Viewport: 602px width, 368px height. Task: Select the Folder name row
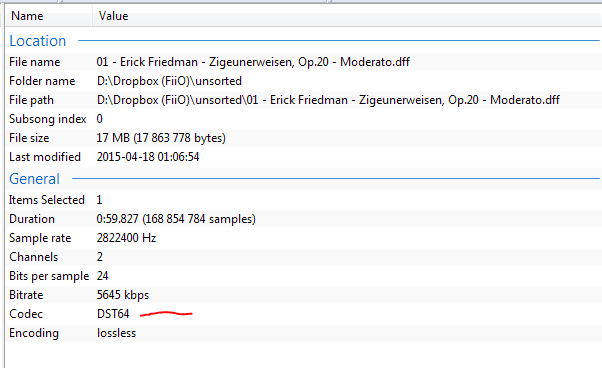point(303,81)
